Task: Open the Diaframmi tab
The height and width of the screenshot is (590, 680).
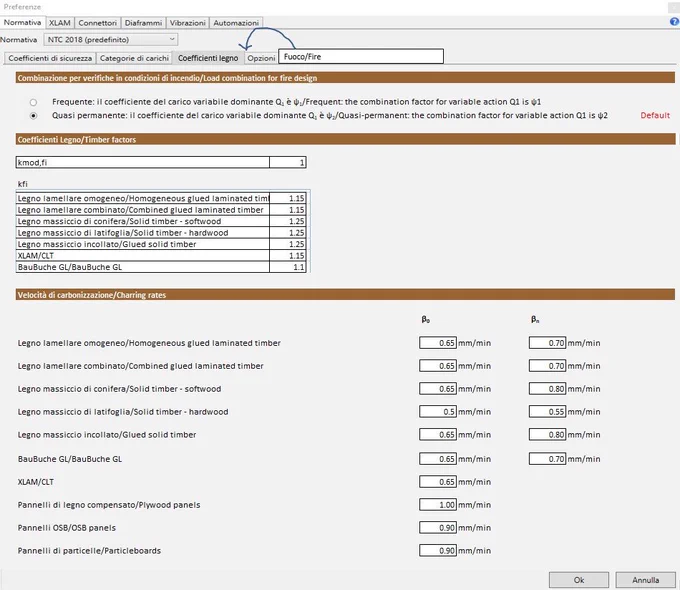Action: (x=143, y=23)
